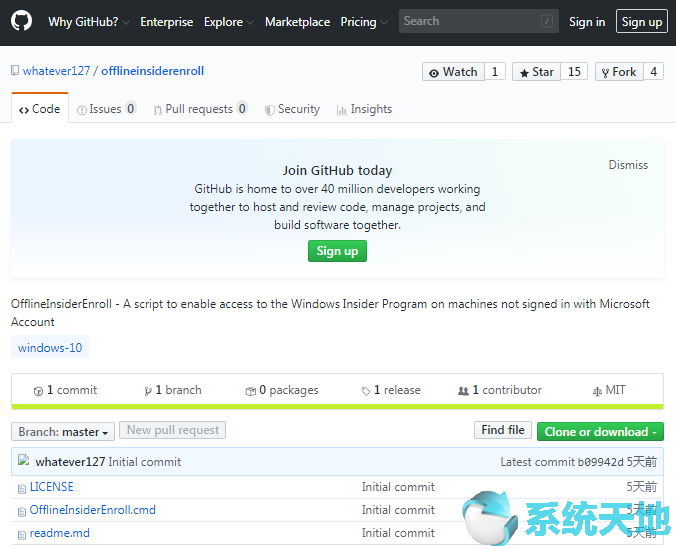The image size is (676, 549).
Task: Click the whatever127 avatar image
Action: tap(24, 460)
